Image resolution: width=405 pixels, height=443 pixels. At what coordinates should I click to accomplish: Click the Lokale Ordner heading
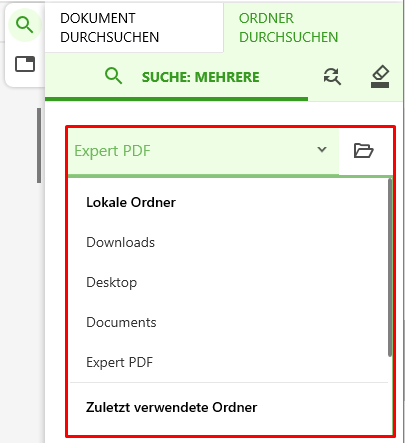pos(131,202)
